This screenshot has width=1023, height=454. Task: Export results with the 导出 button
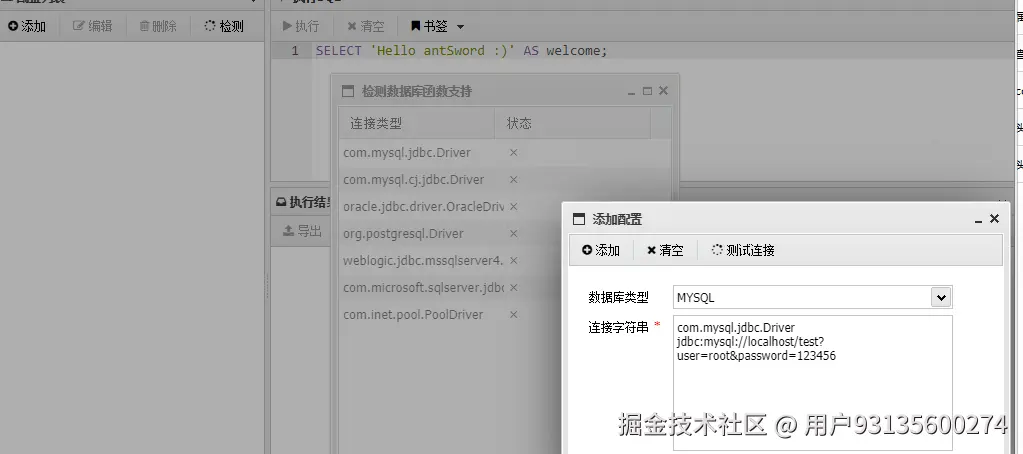(x=302, y=230)
